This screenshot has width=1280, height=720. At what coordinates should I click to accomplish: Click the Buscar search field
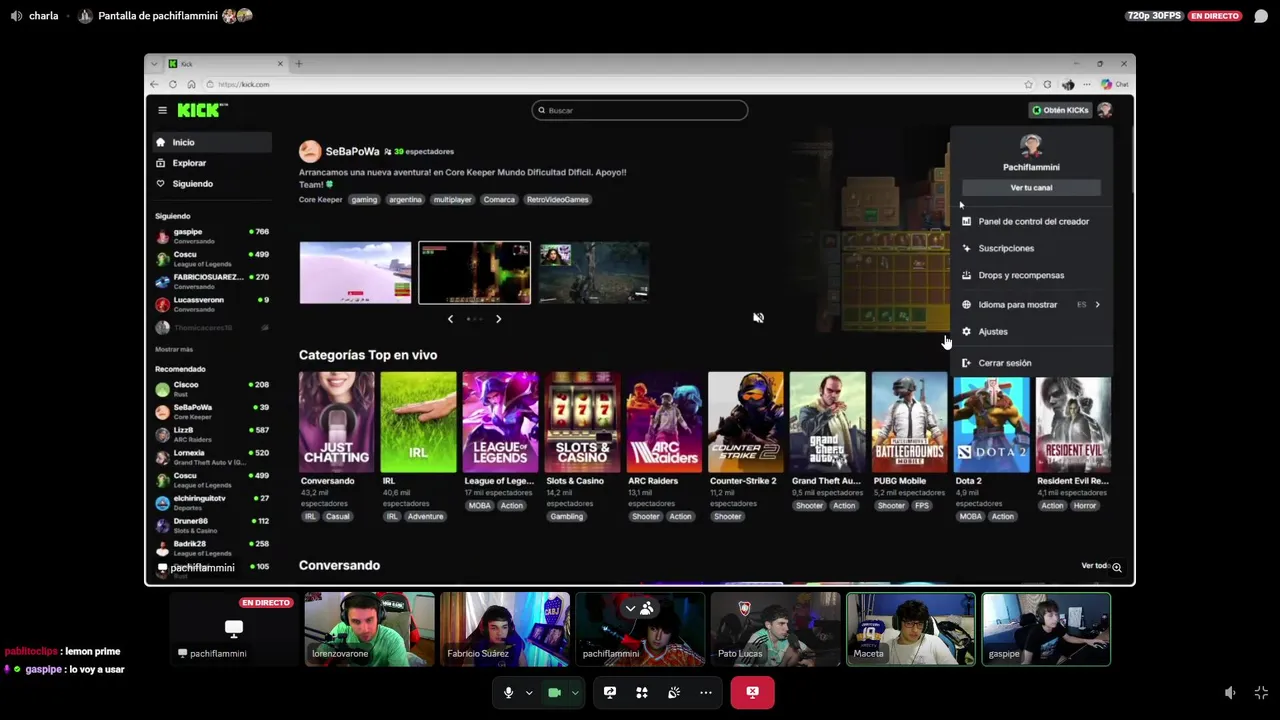click(640, 110)
